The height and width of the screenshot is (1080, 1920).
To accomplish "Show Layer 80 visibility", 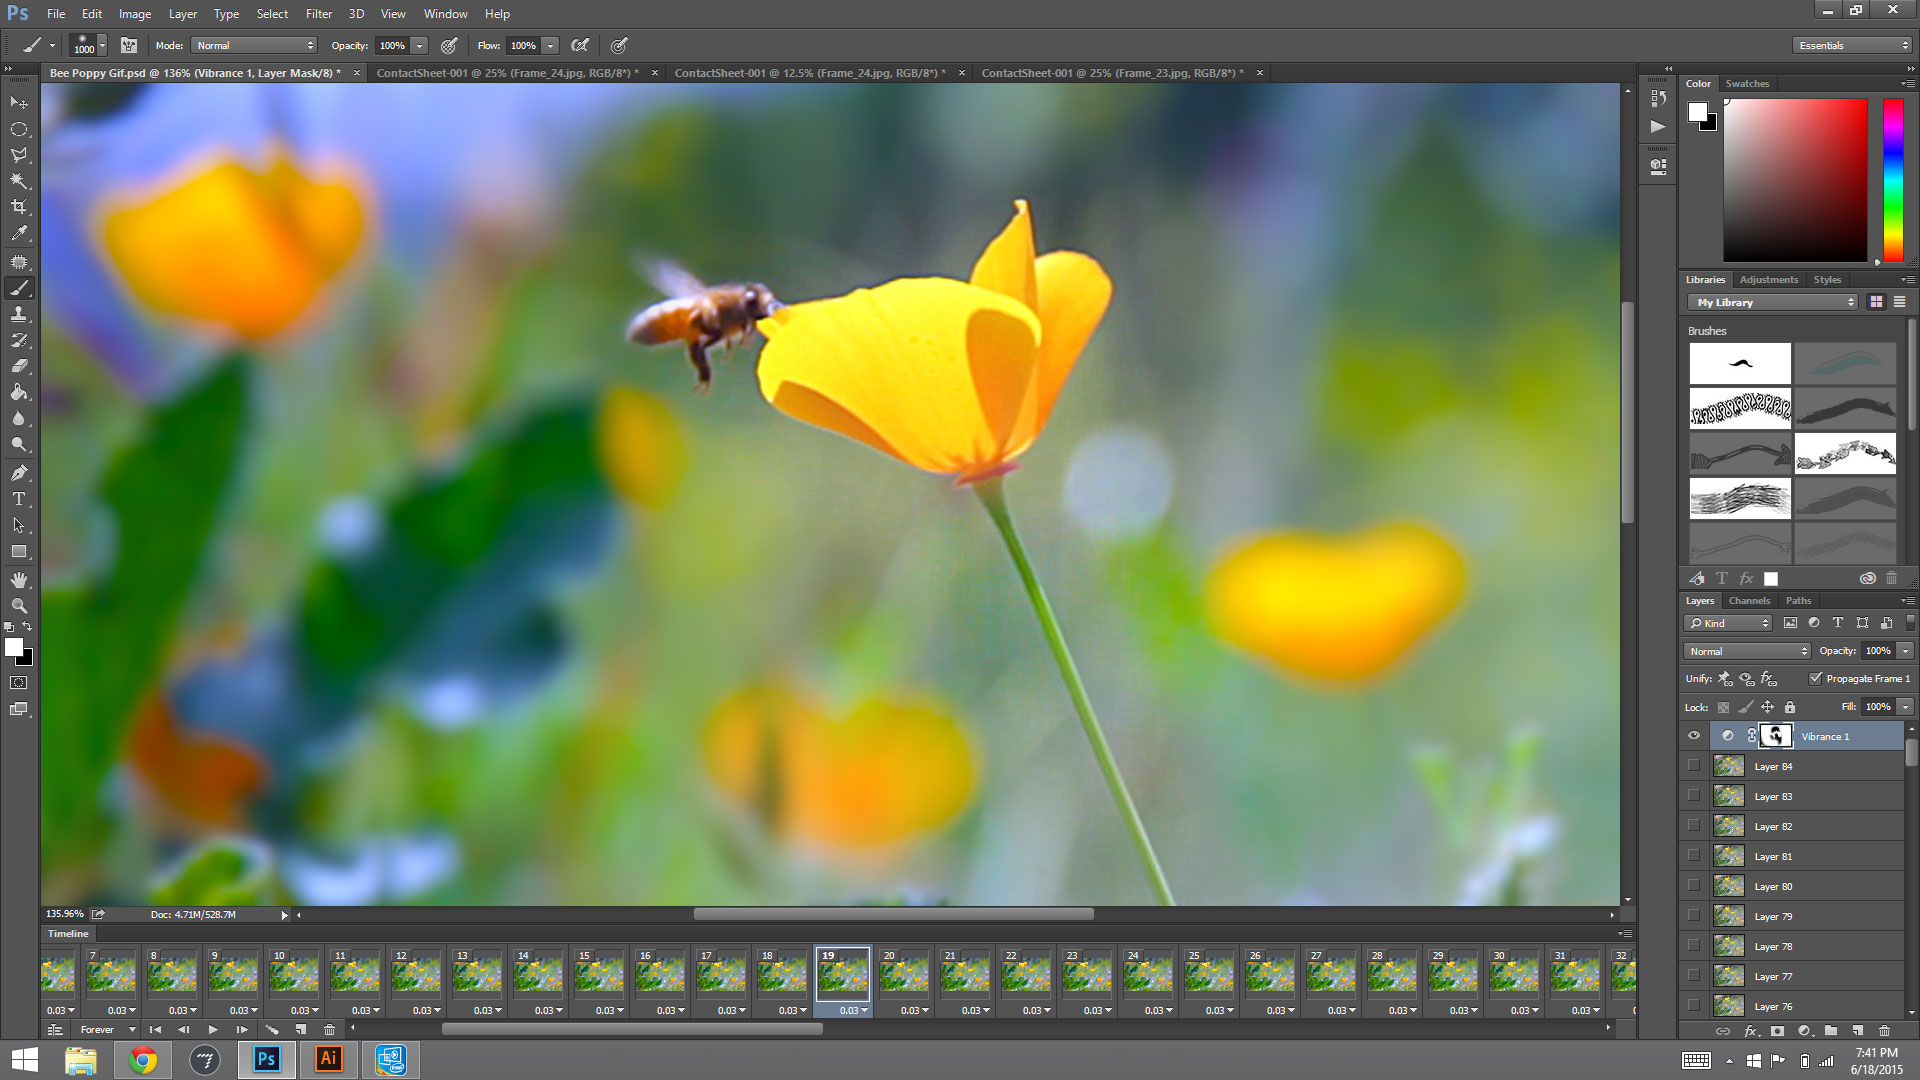I will pos(1694,886).
